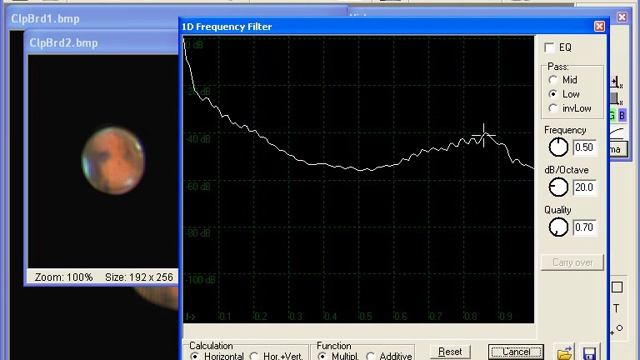Click the dB/Octave knob
Image resolution: width=640 pixels, height=360 pixels.
pos(558,187)
